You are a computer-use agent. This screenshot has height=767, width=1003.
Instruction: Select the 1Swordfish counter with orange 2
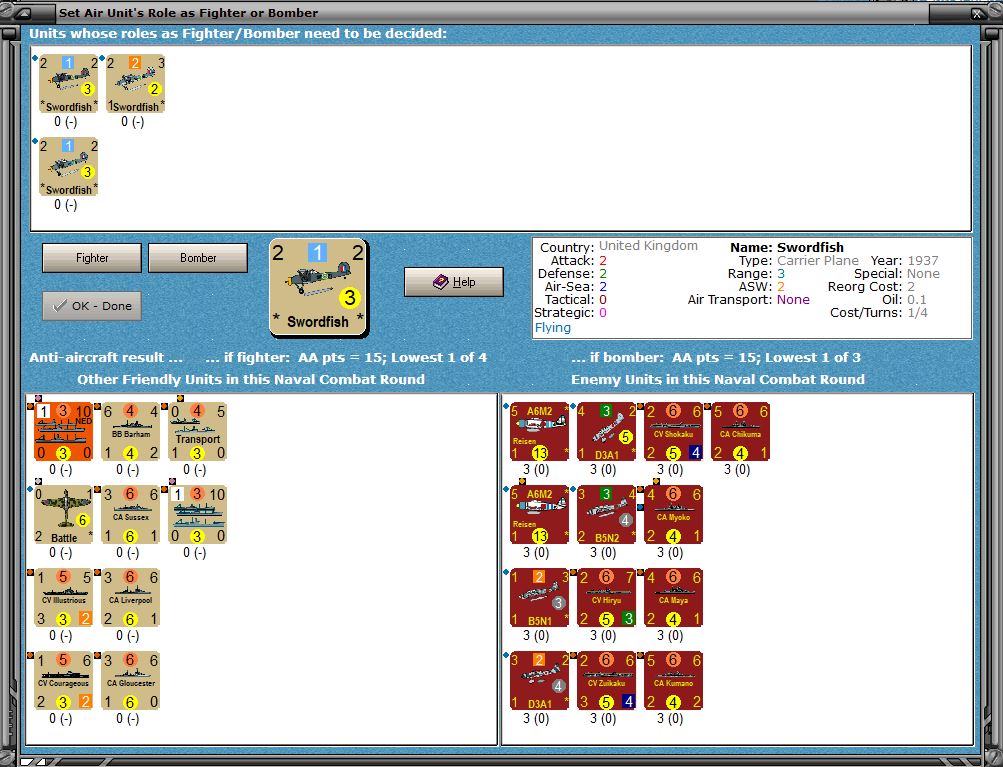coord(136,84)
